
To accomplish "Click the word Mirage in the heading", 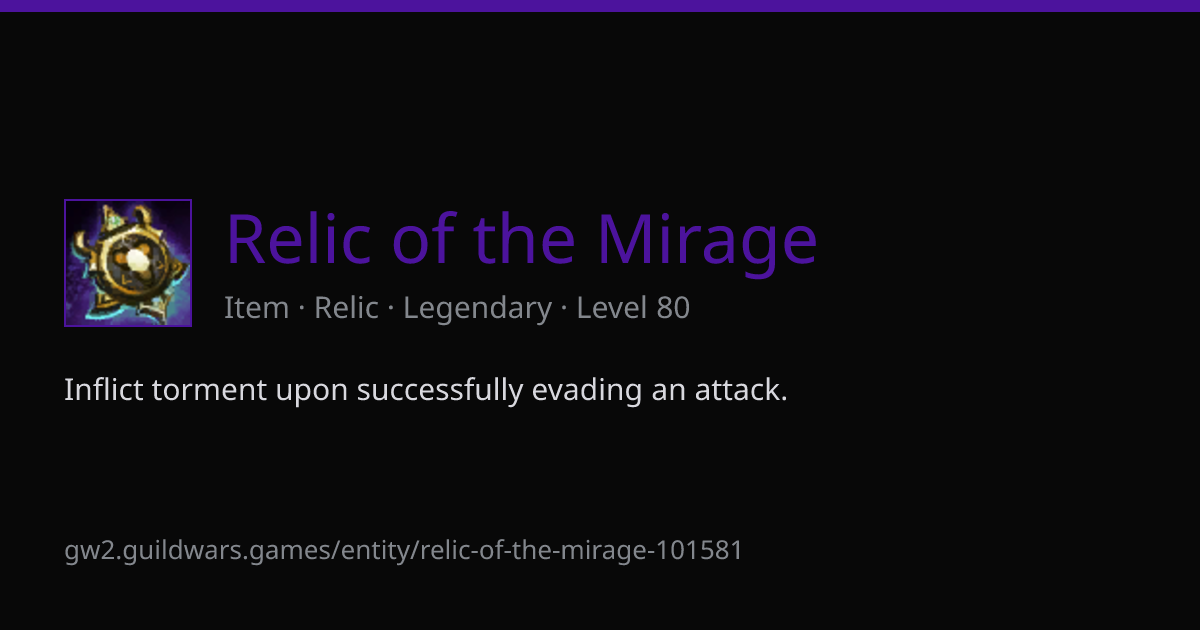I will [707, 240].
